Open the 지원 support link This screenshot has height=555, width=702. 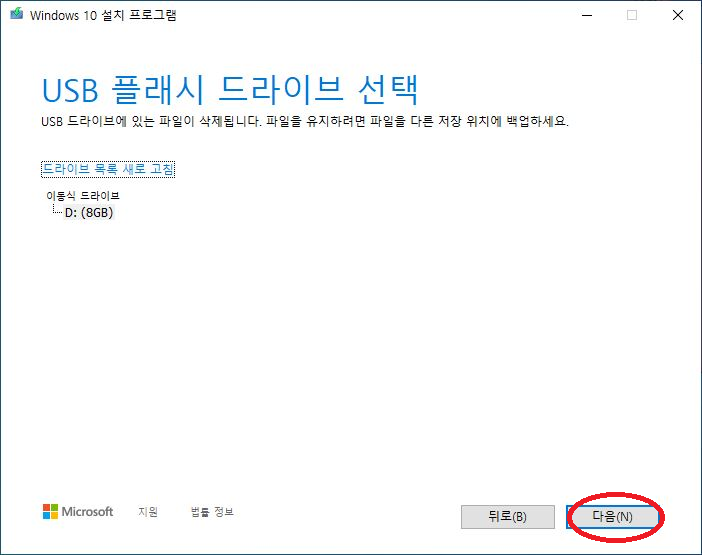coord(148,512)
